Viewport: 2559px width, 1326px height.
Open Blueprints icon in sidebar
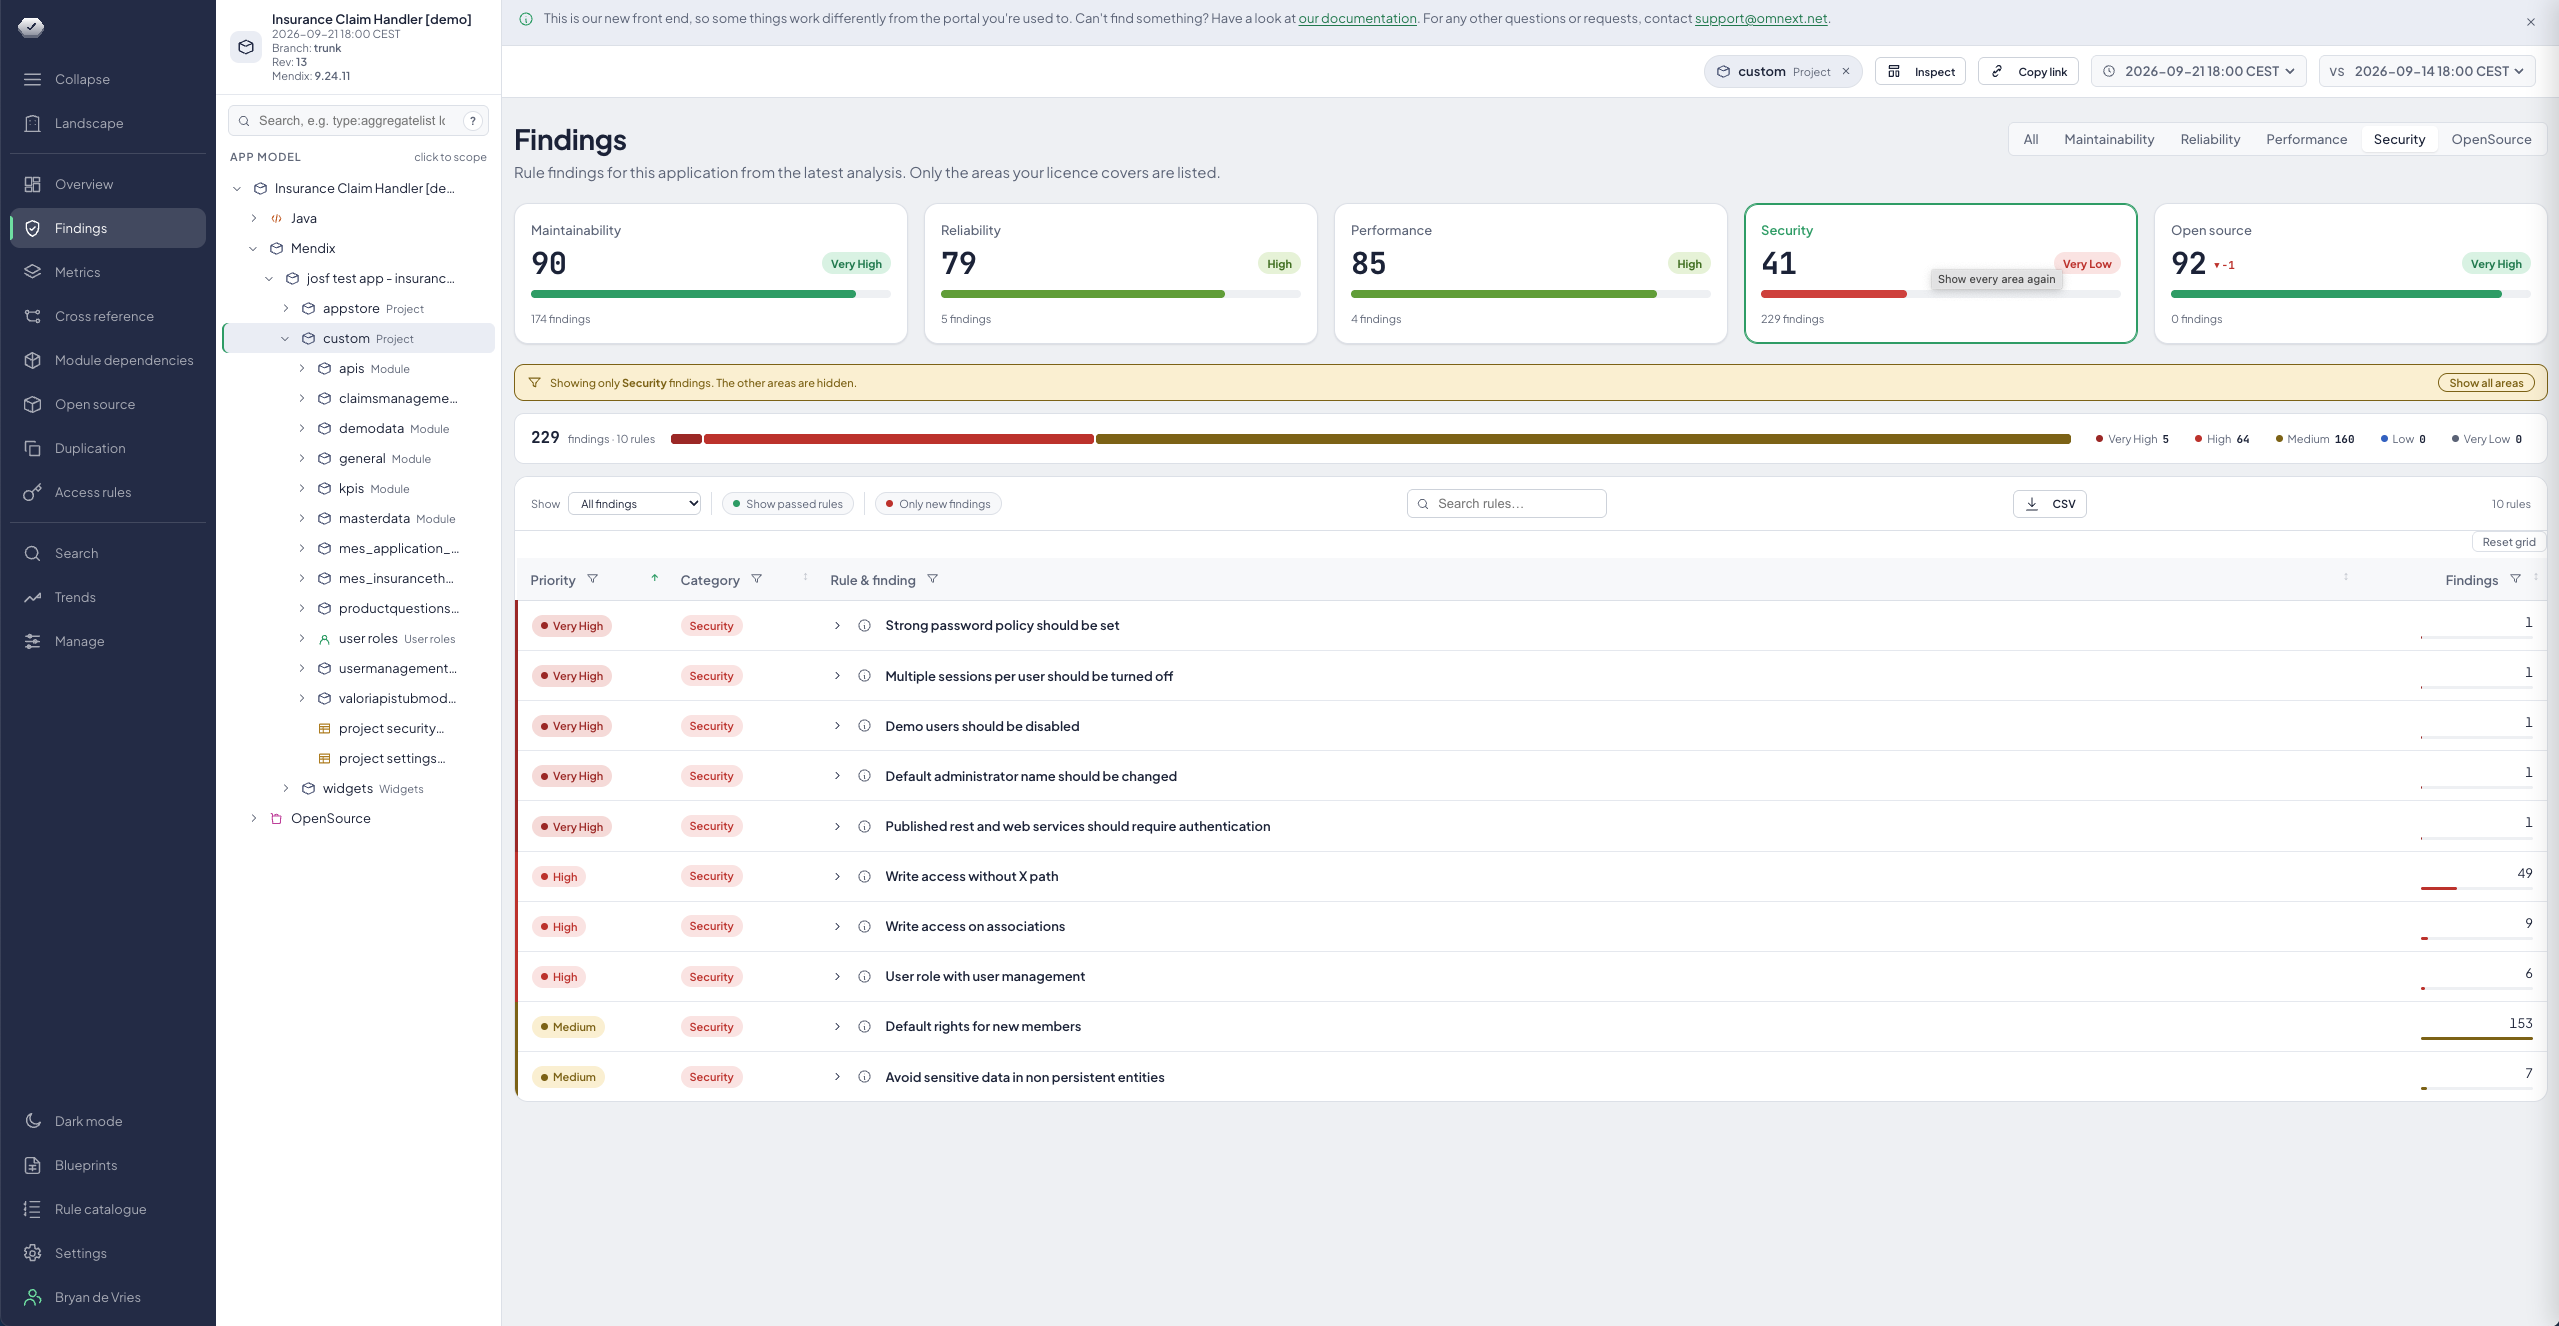click(x=33, y=1165)
